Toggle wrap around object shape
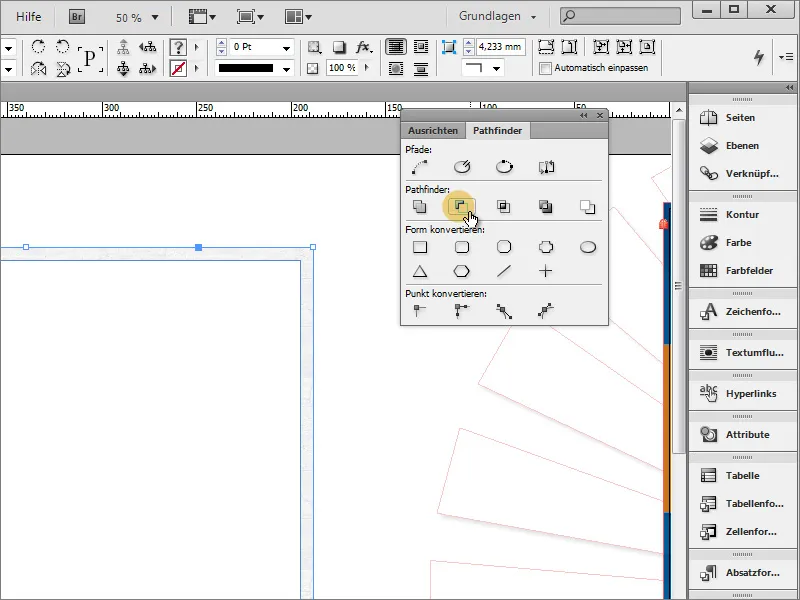This screenshot has width=800, height=600. click(x=396, y=68)
